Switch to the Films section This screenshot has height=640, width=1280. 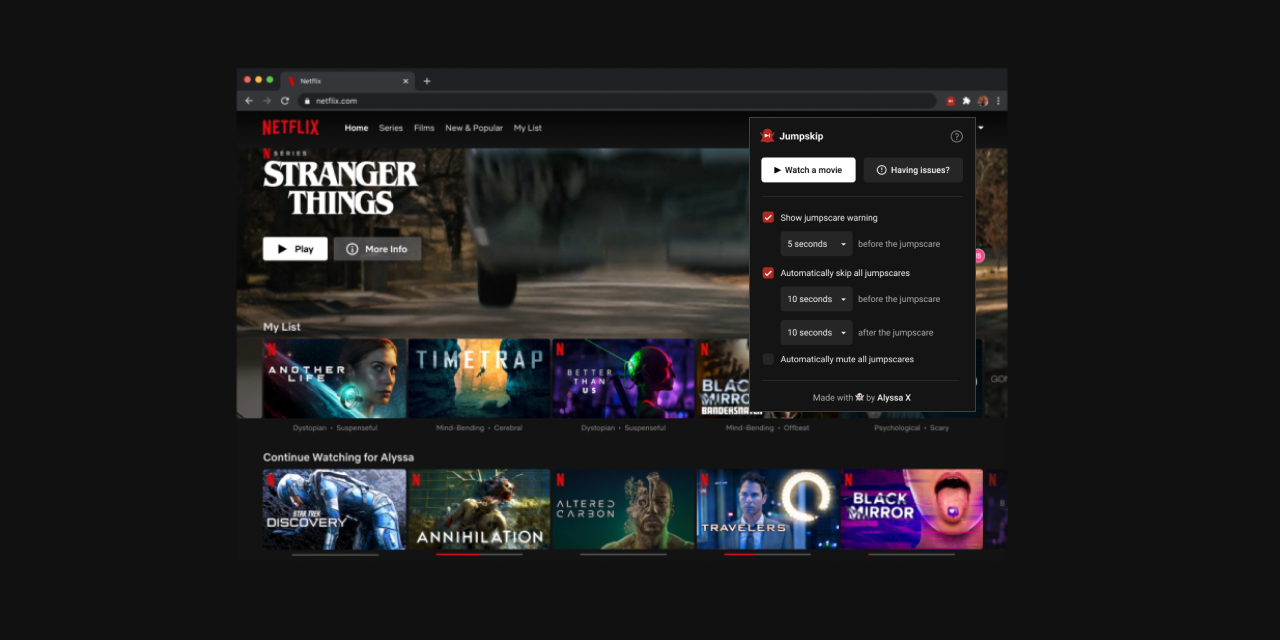pos(424,128)
